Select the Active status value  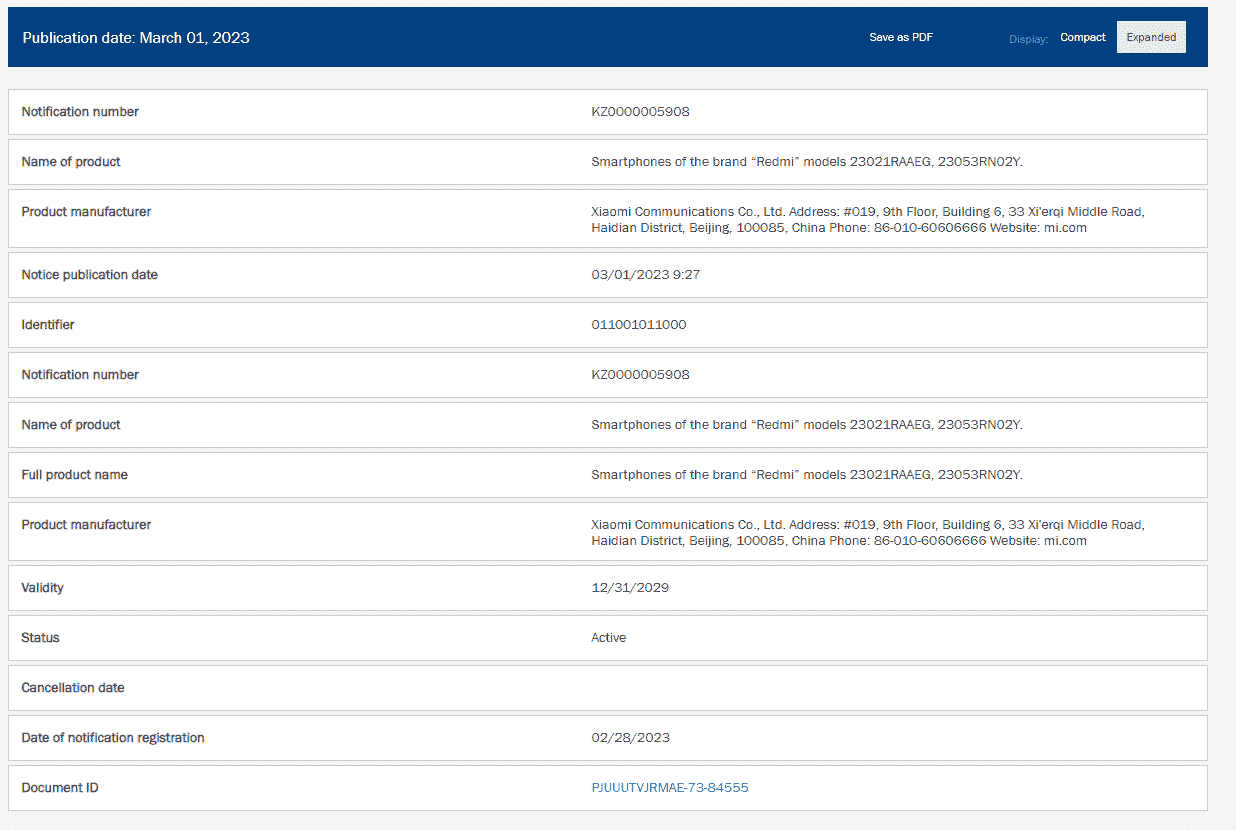[x=608, y=638]
